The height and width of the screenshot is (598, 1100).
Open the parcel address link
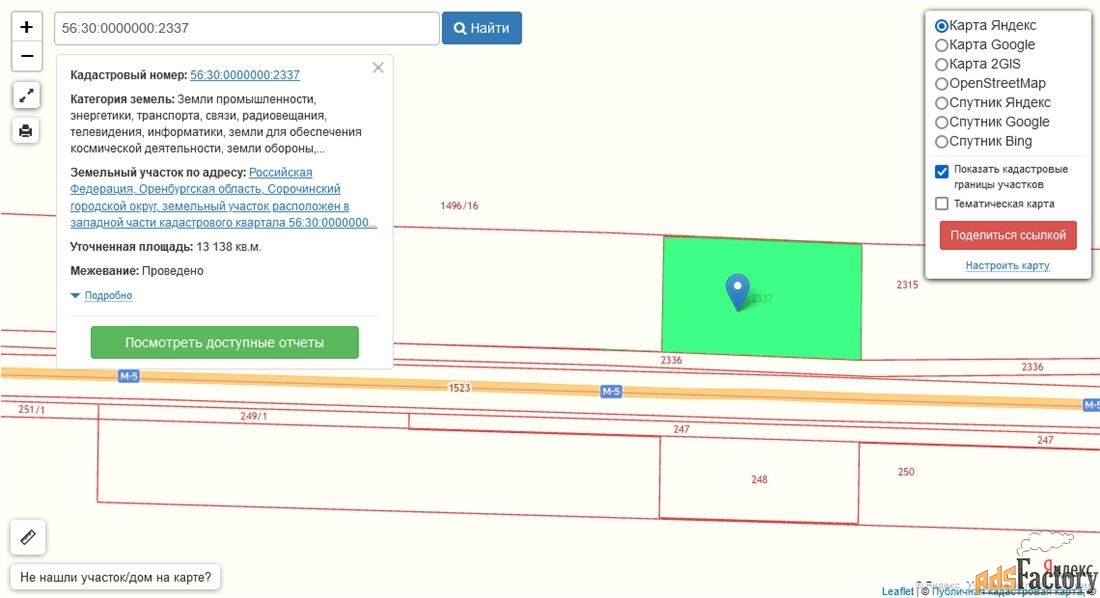click(223, 197)
